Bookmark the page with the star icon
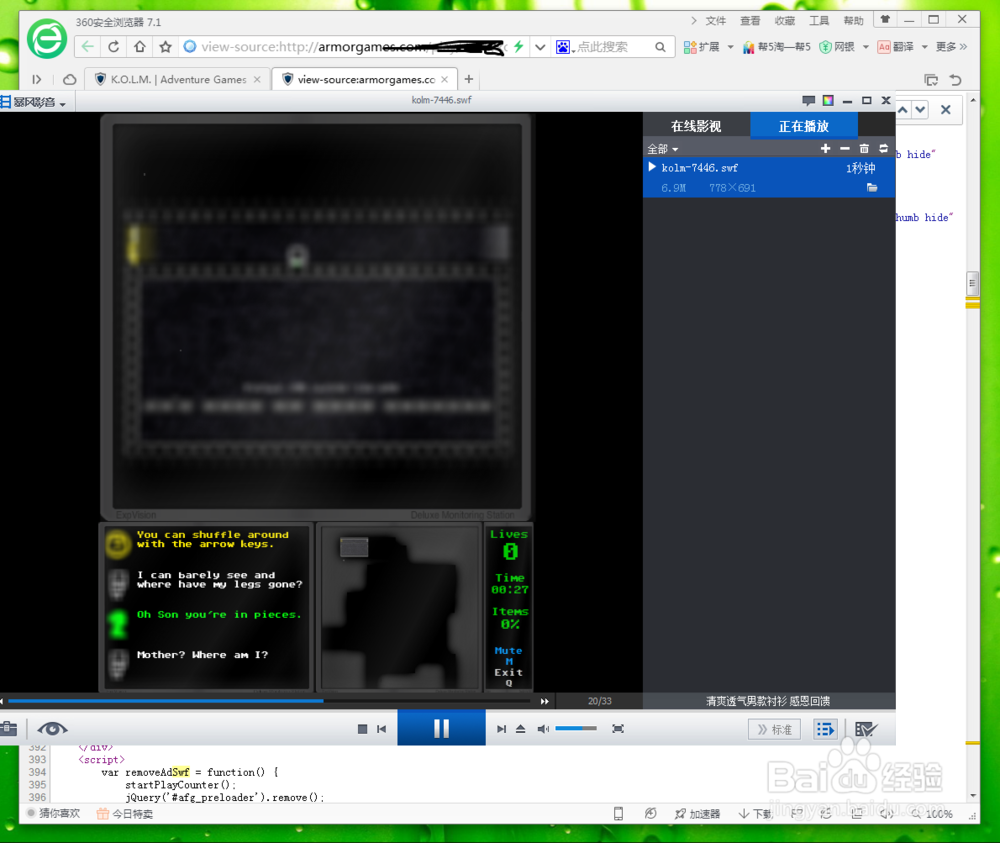This screenshot has height=843, width=1000. [x=165, y=47]
